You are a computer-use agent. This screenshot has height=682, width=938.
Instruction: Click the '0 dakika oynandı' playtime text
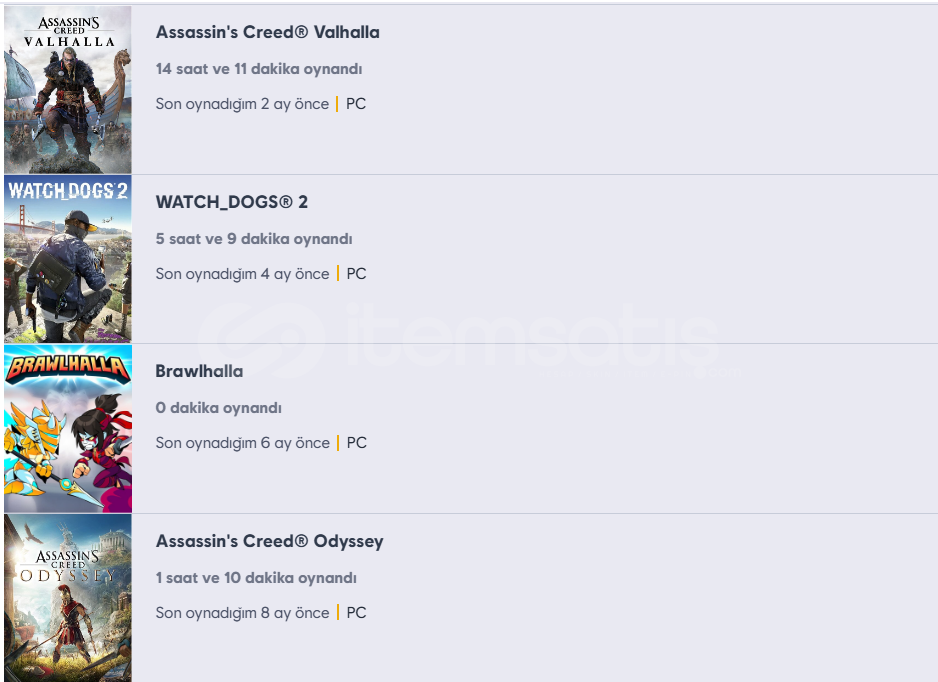pyautogui.click(x=218, y=408)
